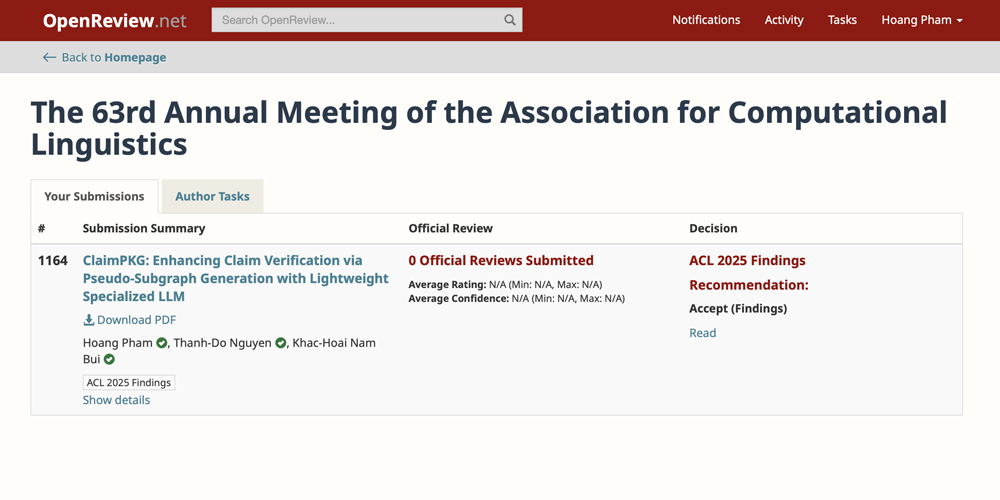1000x500 pixels.
Task: Switch to the Author Tasks tab
Action: (212, 196)
